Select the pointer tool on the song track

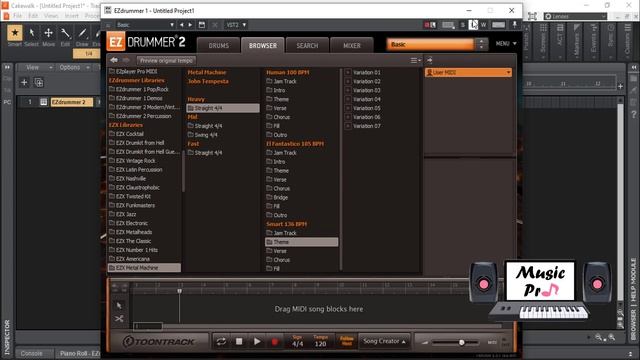(119, 306)
